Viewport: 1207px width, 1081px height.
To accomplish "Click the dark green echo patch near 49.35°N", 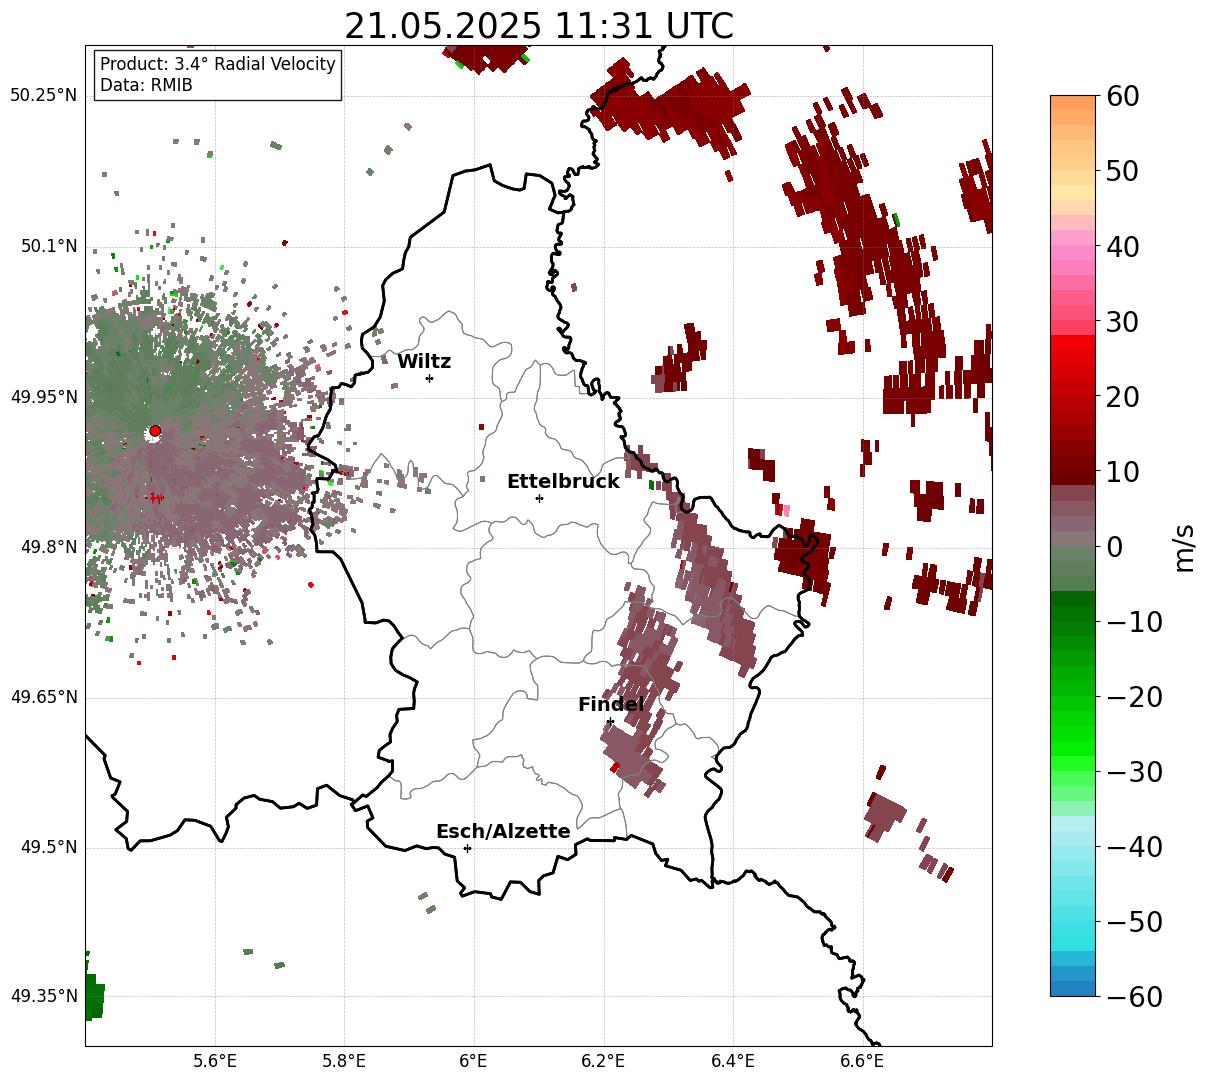I will click(x=94, y=997).
